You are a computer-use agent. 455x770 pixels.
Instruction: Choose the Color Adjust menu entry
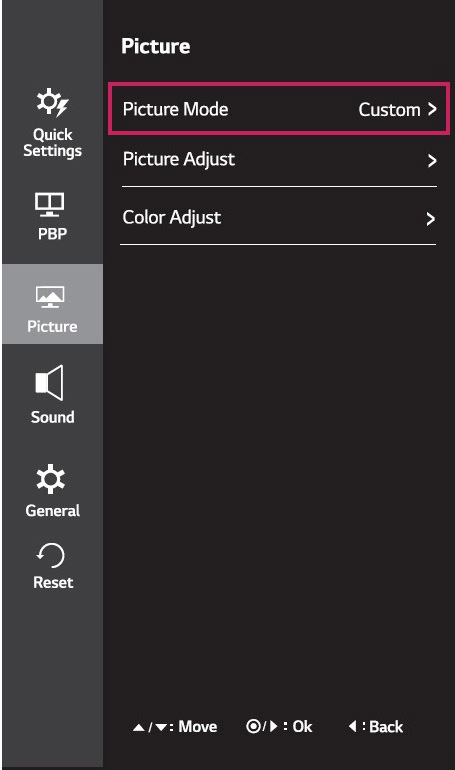[x=278, y=217]
